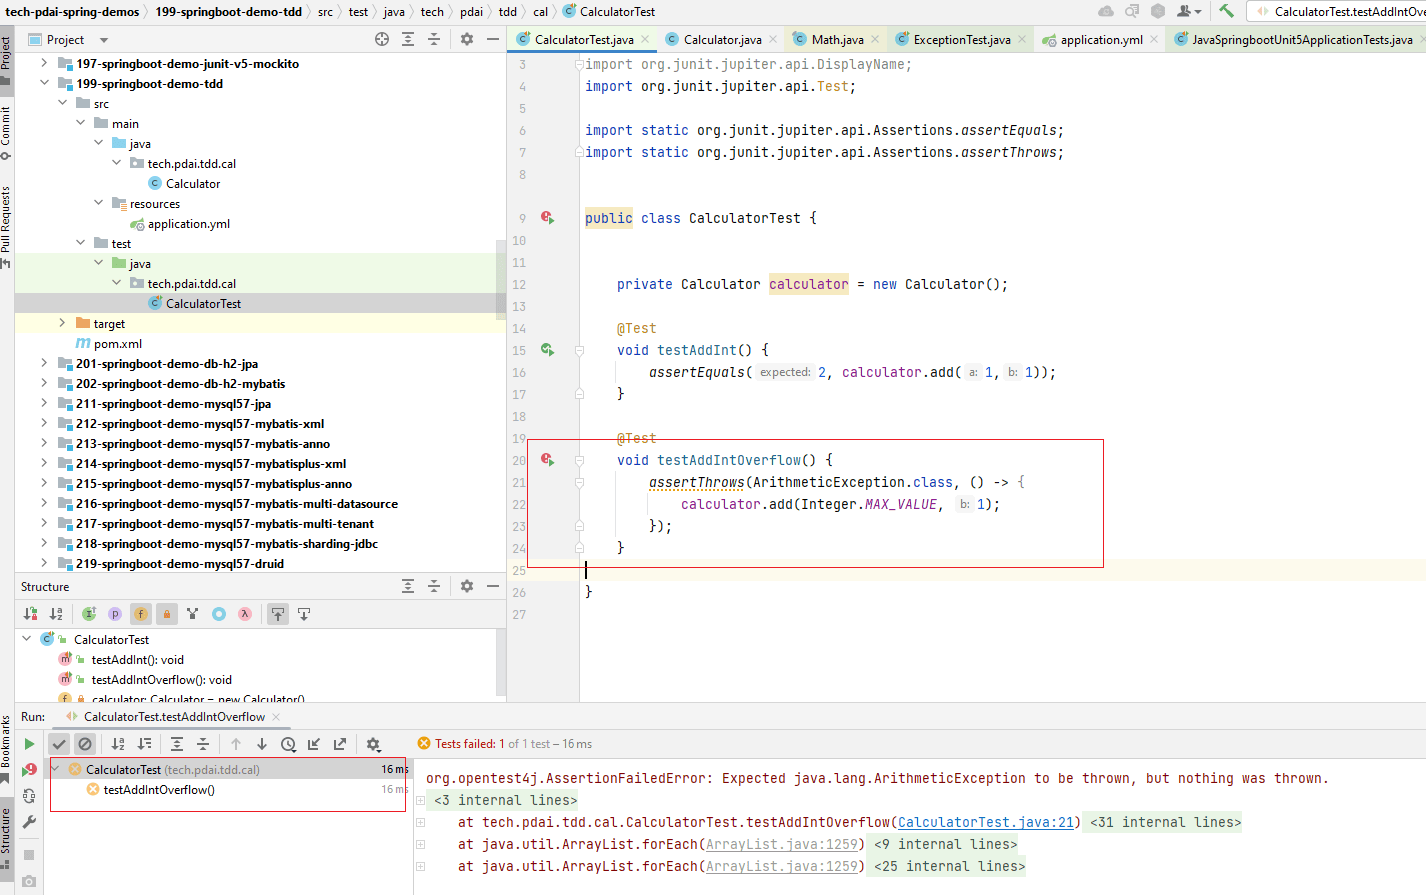Click the Build hammer icon

pyautogui.click(x=1226, y=11)
